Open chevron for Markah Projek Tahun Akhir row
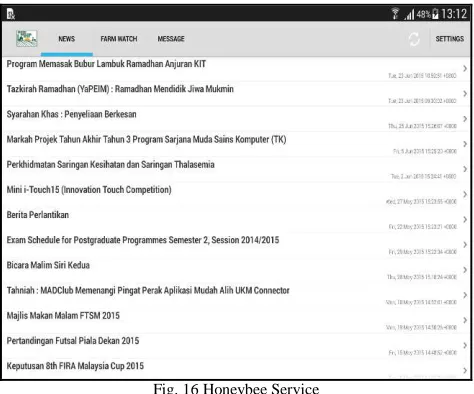Viewport: 474px width, 394px height. tap(465, 144)
